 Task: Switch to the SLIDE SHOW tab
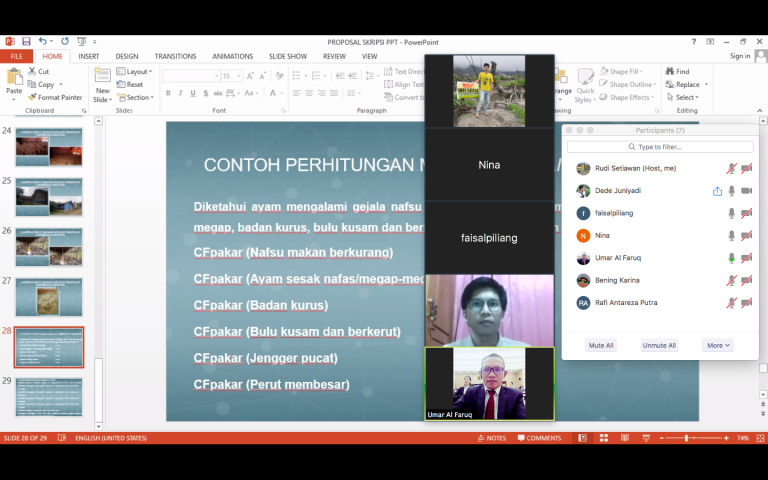tap(288, 56)
